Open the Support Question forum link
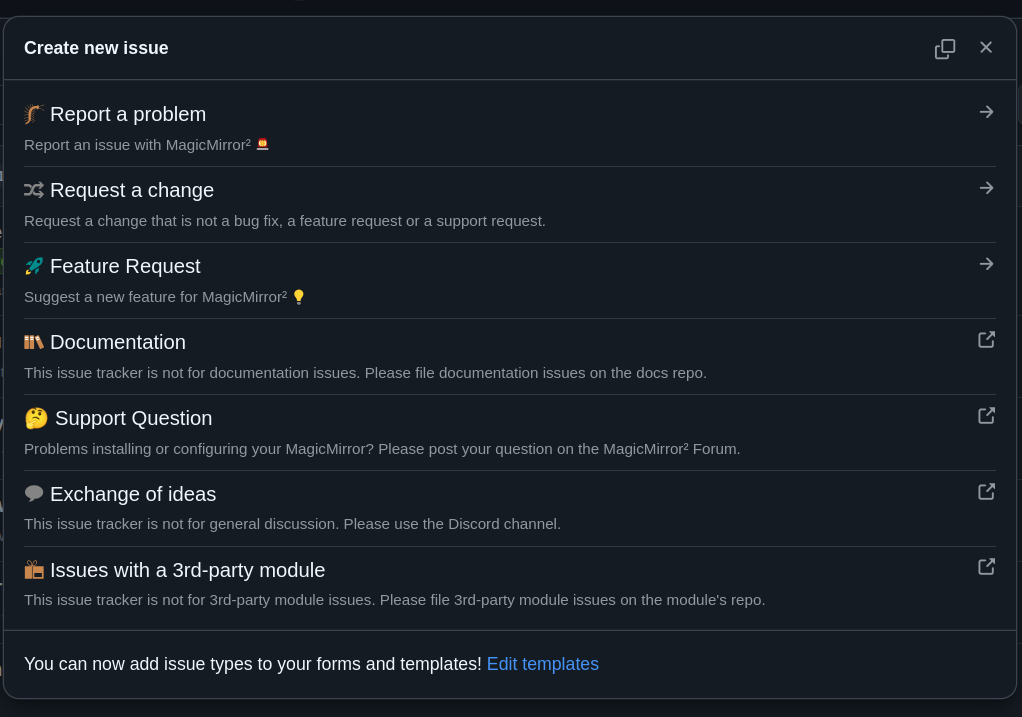This screenshot has width=1022, height=717. (134, 418)
